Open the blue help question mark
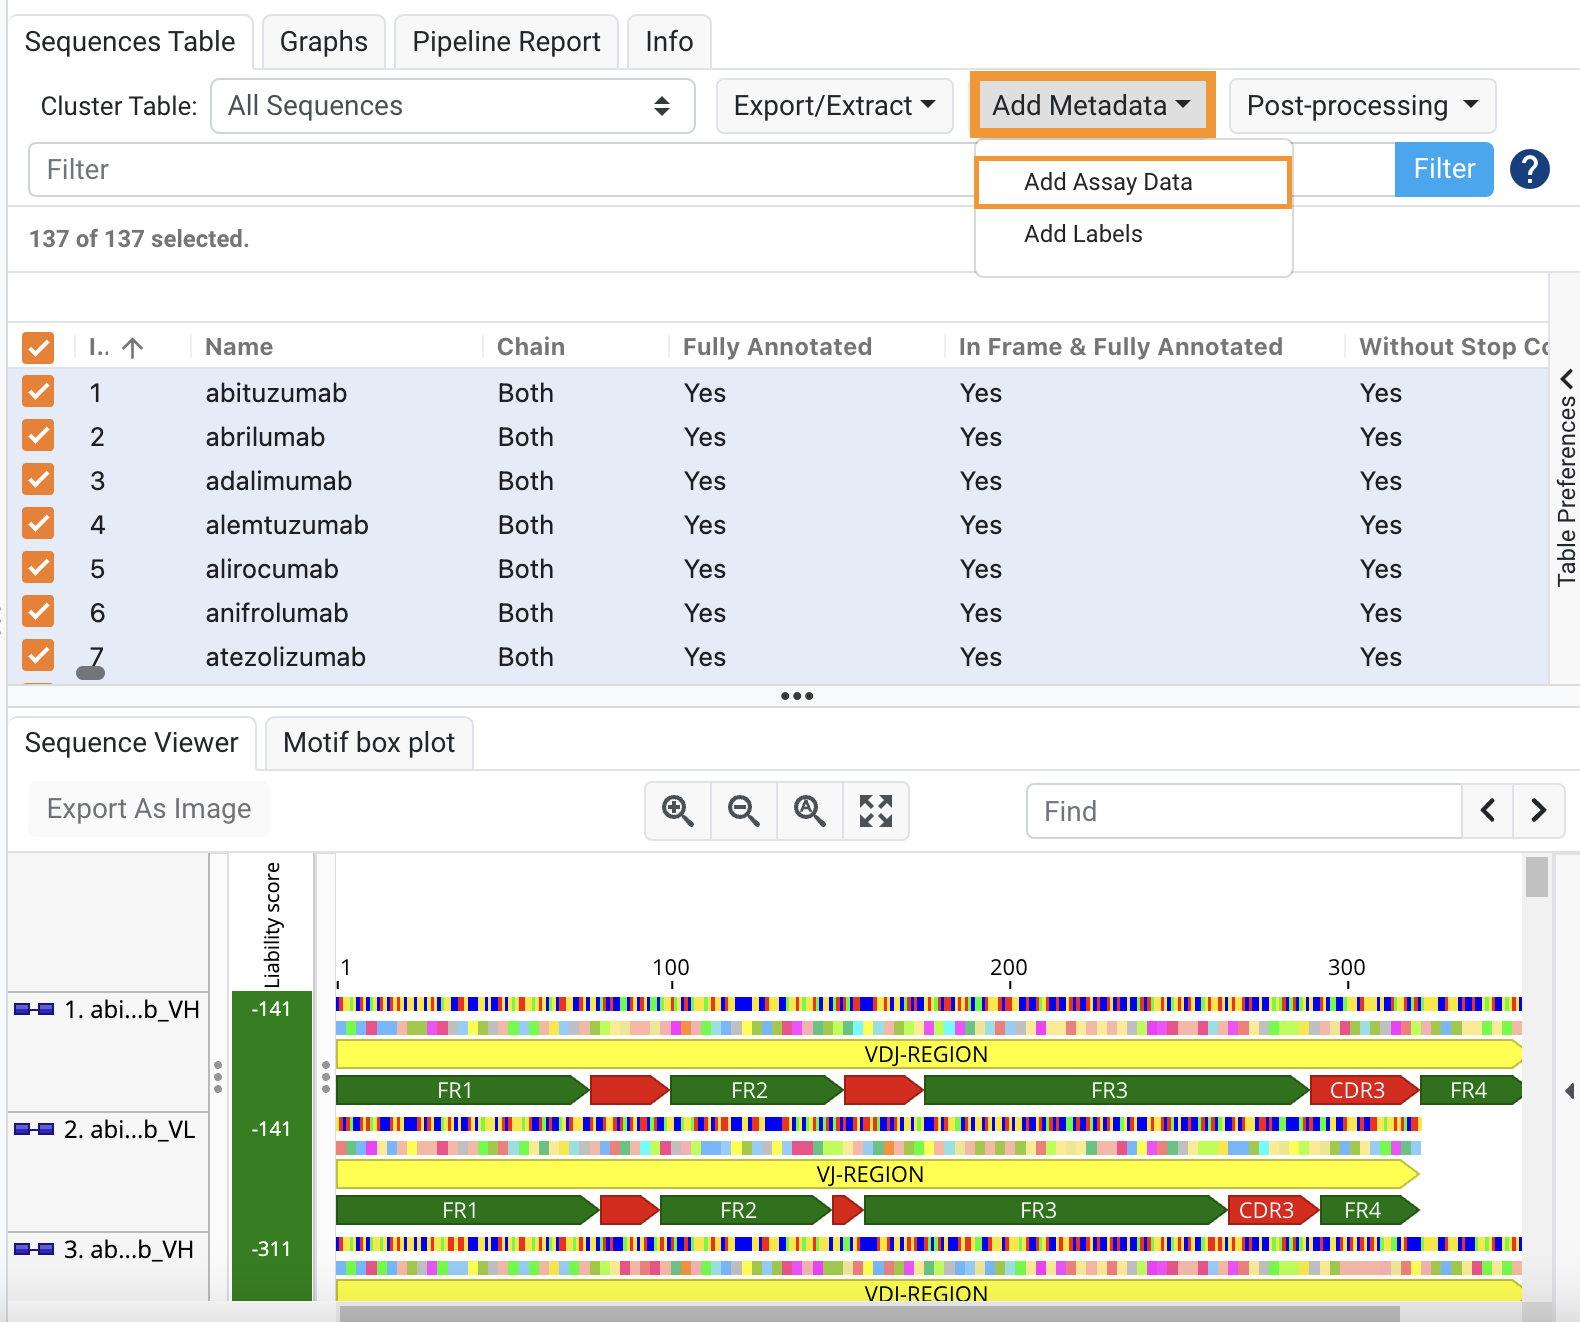 [1530, 170]
